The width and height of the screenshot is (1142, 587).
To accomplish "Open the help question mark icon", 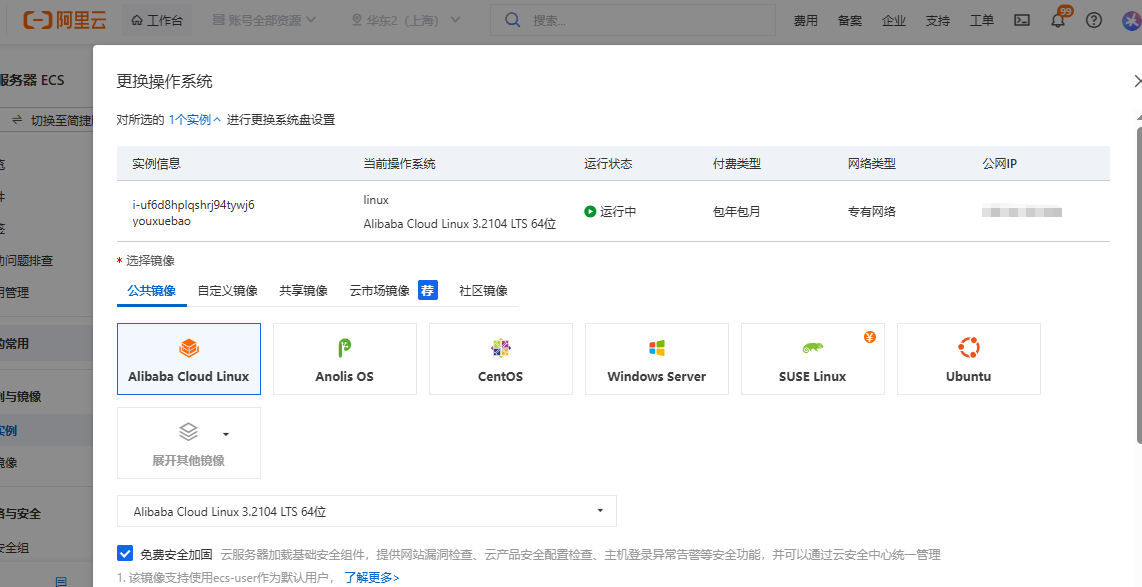I will pos(1093,19).
